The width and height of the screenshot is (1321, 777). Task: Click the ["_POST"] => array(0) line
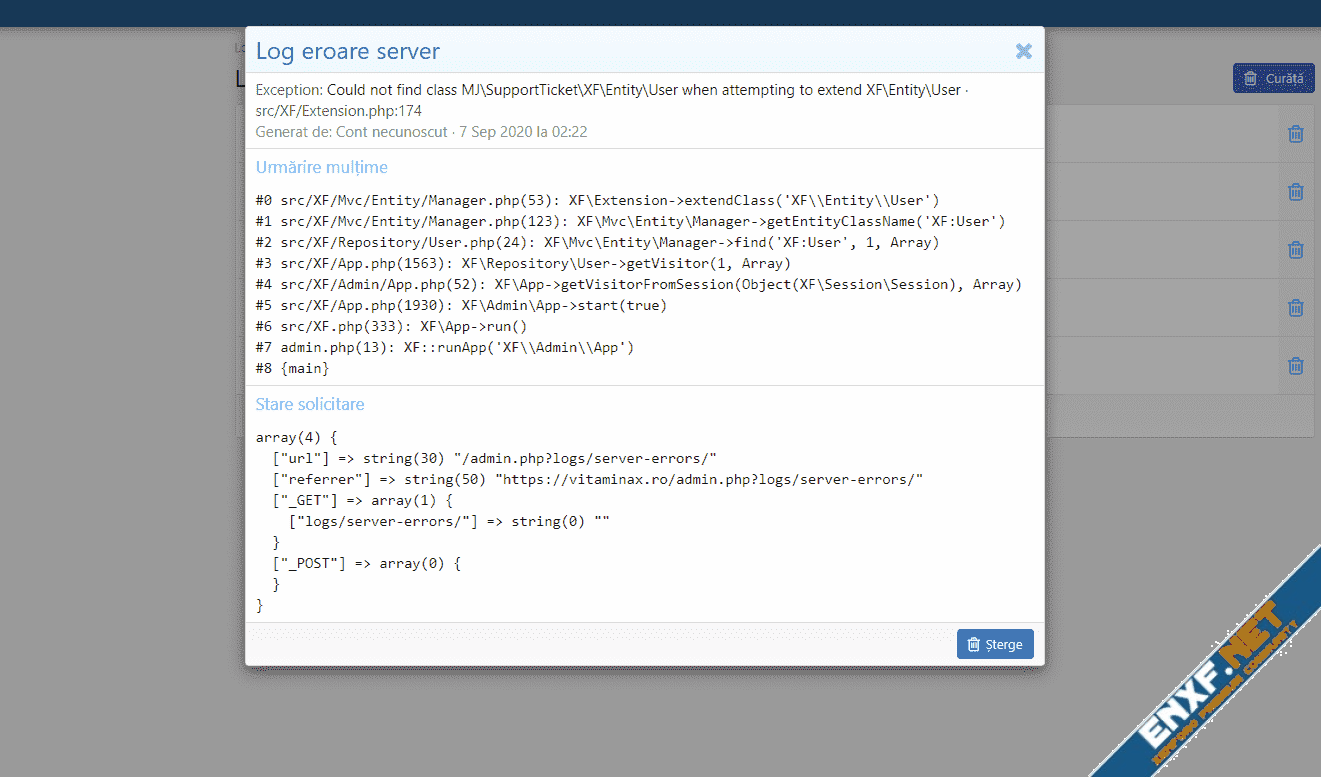(x=367, y=563)
